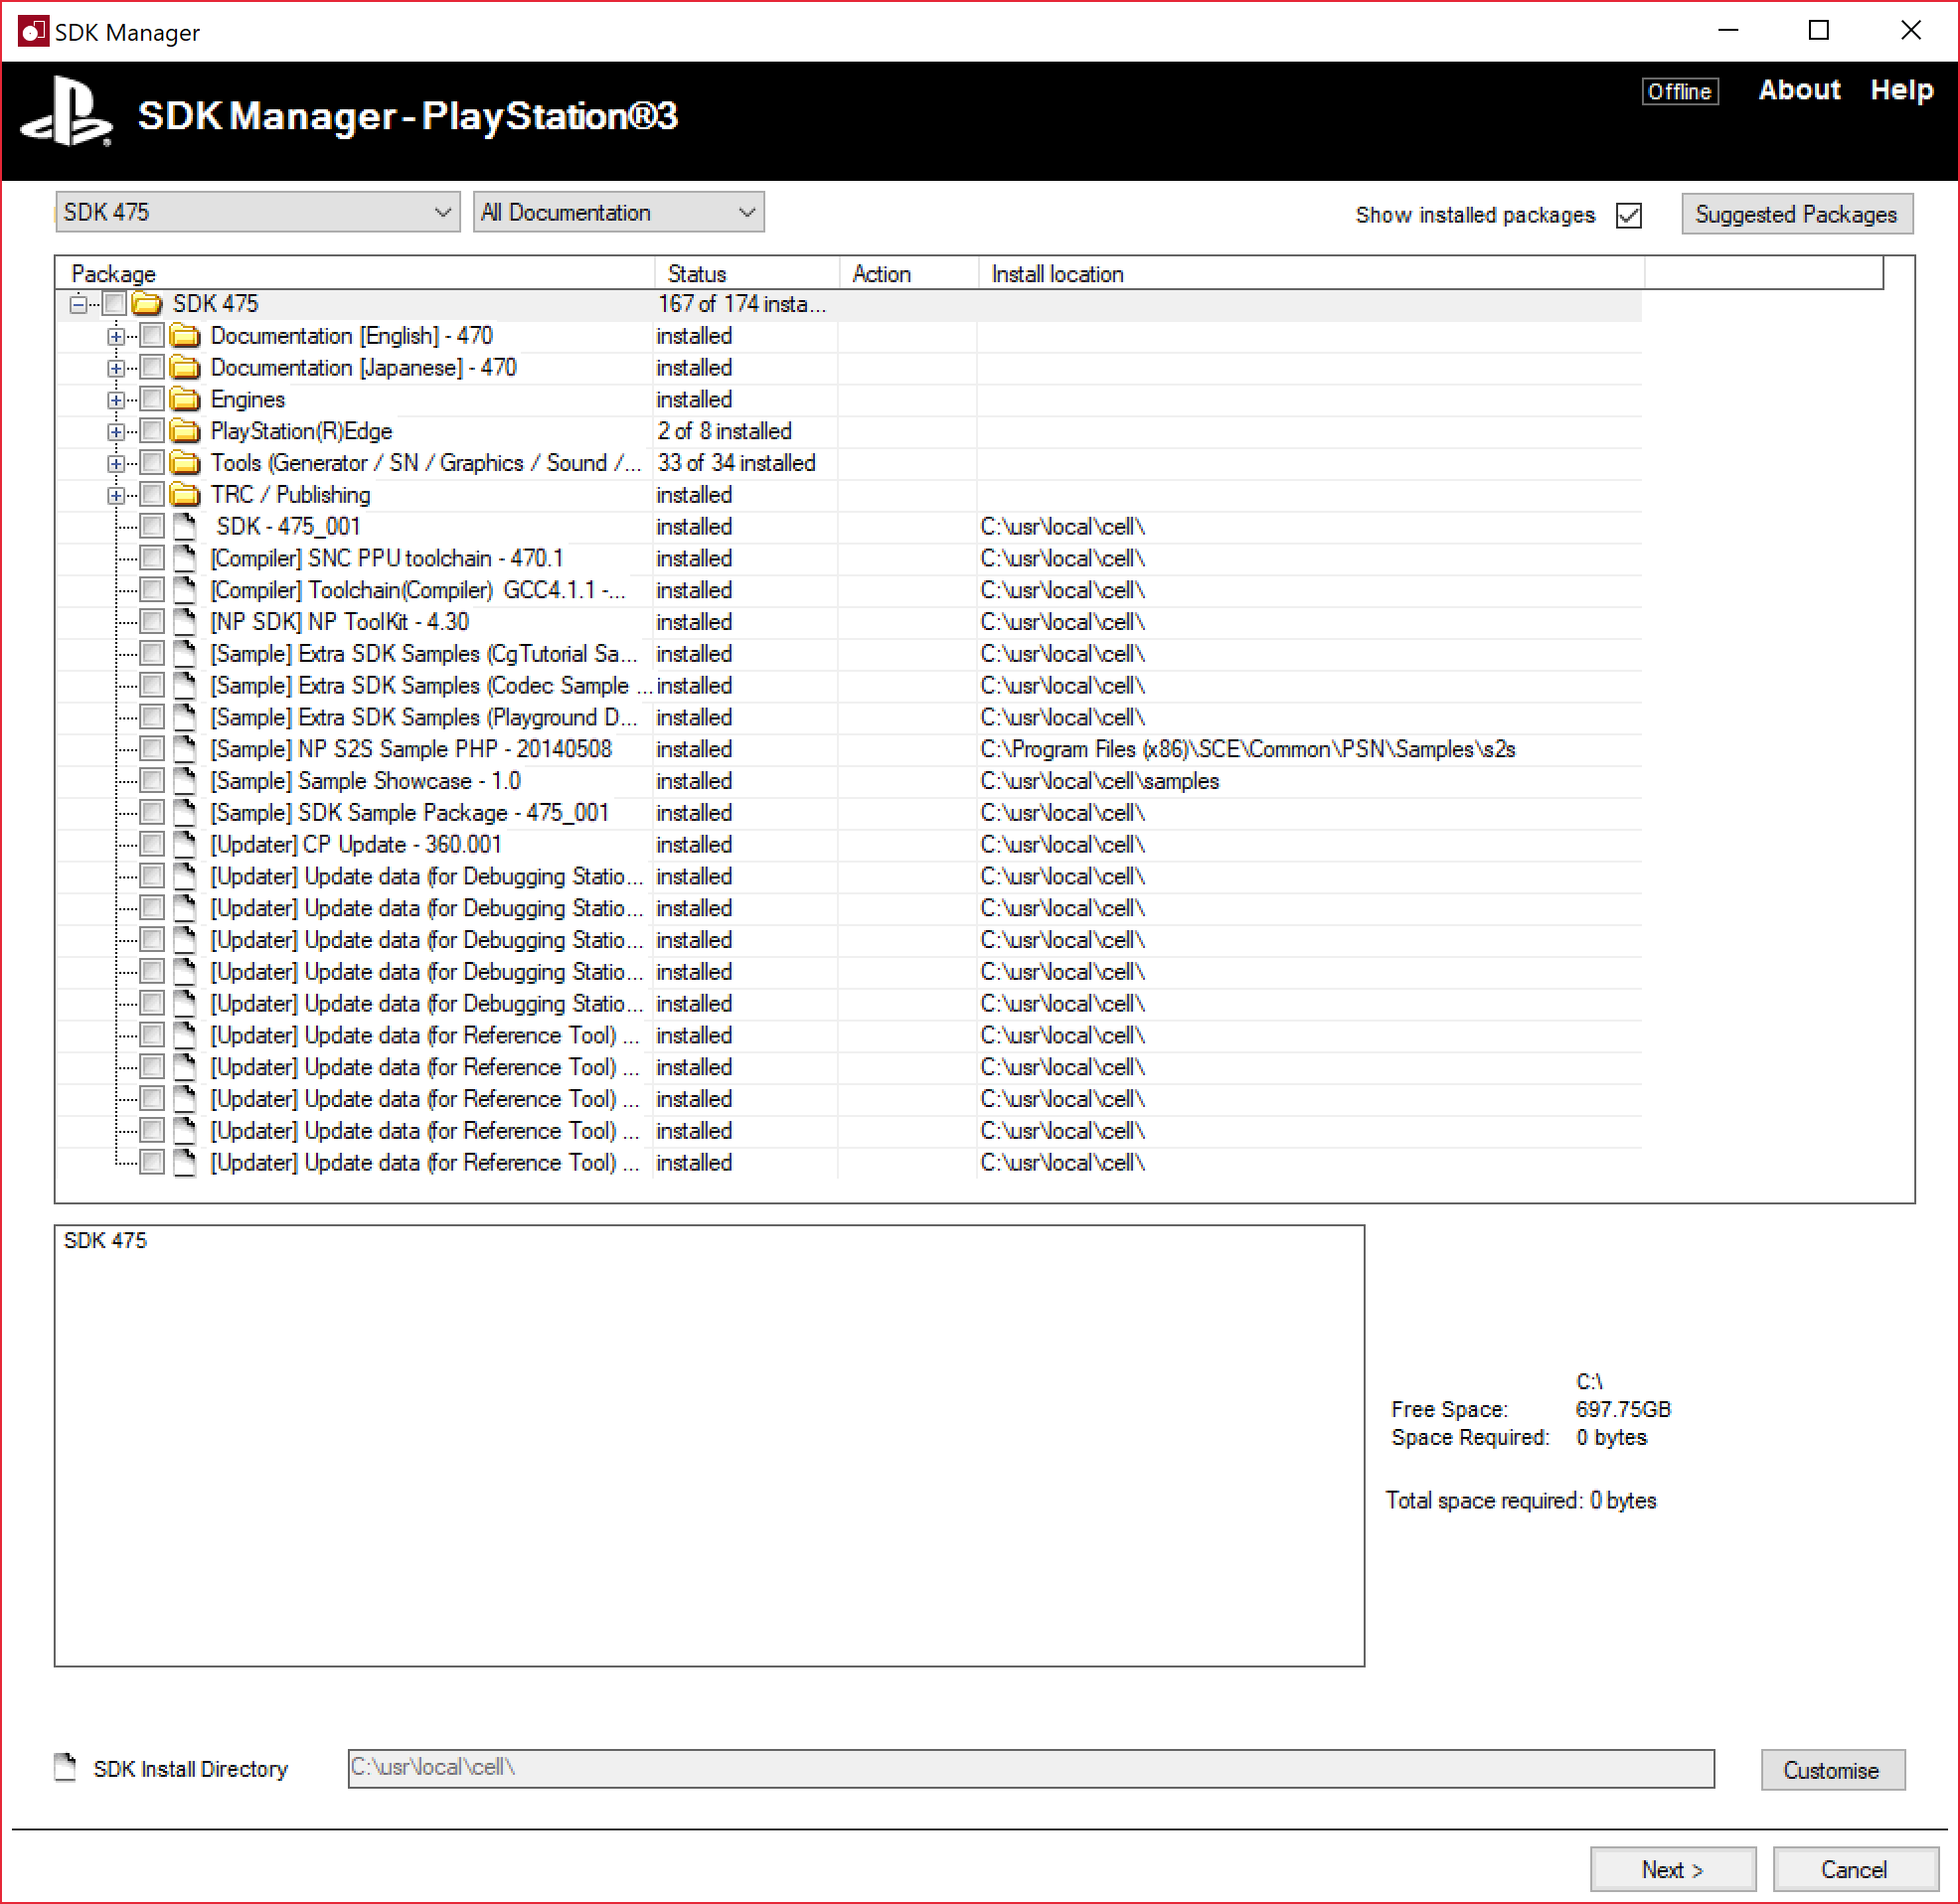The width and height of the screenshot is (1960, 1904).
Task: Click file icon for Sample Showcase - 1.0
Action: (184, 780)
